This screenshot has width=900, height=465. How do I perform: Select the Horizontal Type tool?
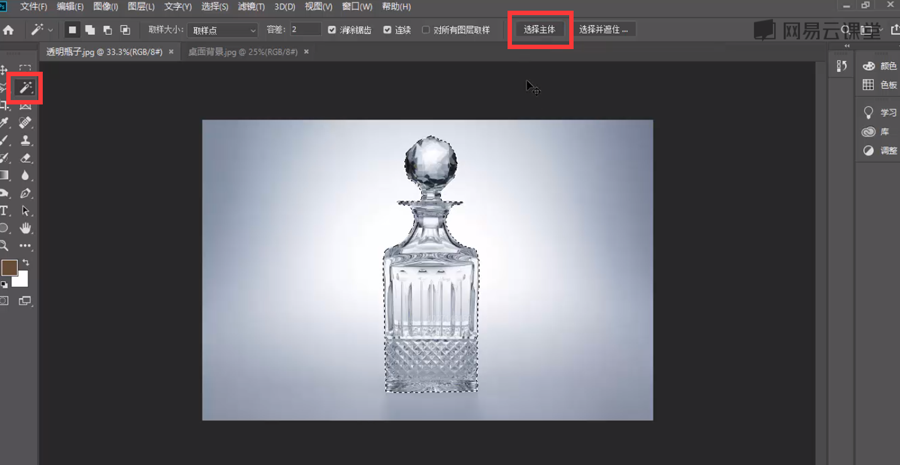[4, 211]
